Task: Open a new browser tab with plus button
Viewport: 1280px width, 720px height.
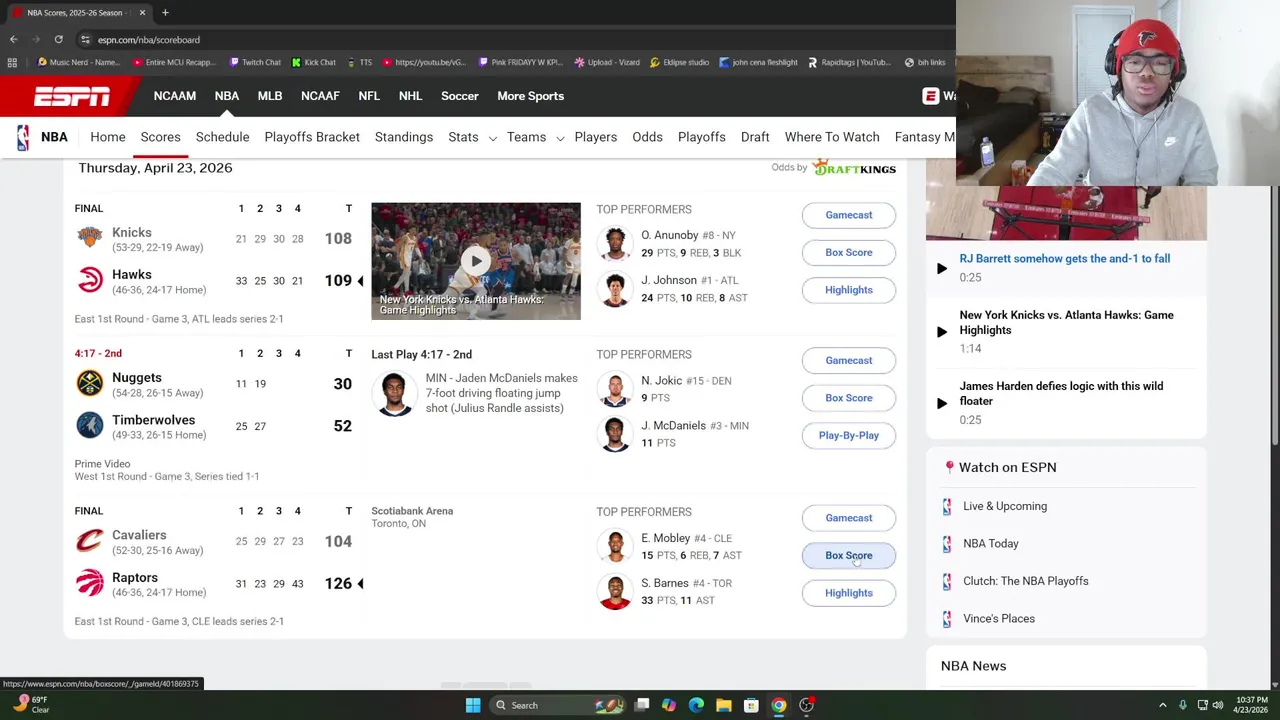Action: coord(165,13)
